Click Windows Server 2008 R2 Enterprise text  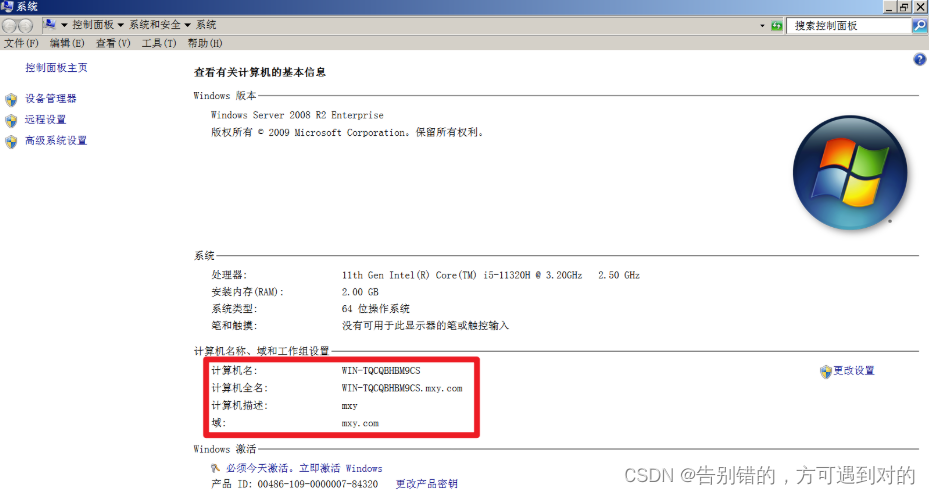click(297, 115)
